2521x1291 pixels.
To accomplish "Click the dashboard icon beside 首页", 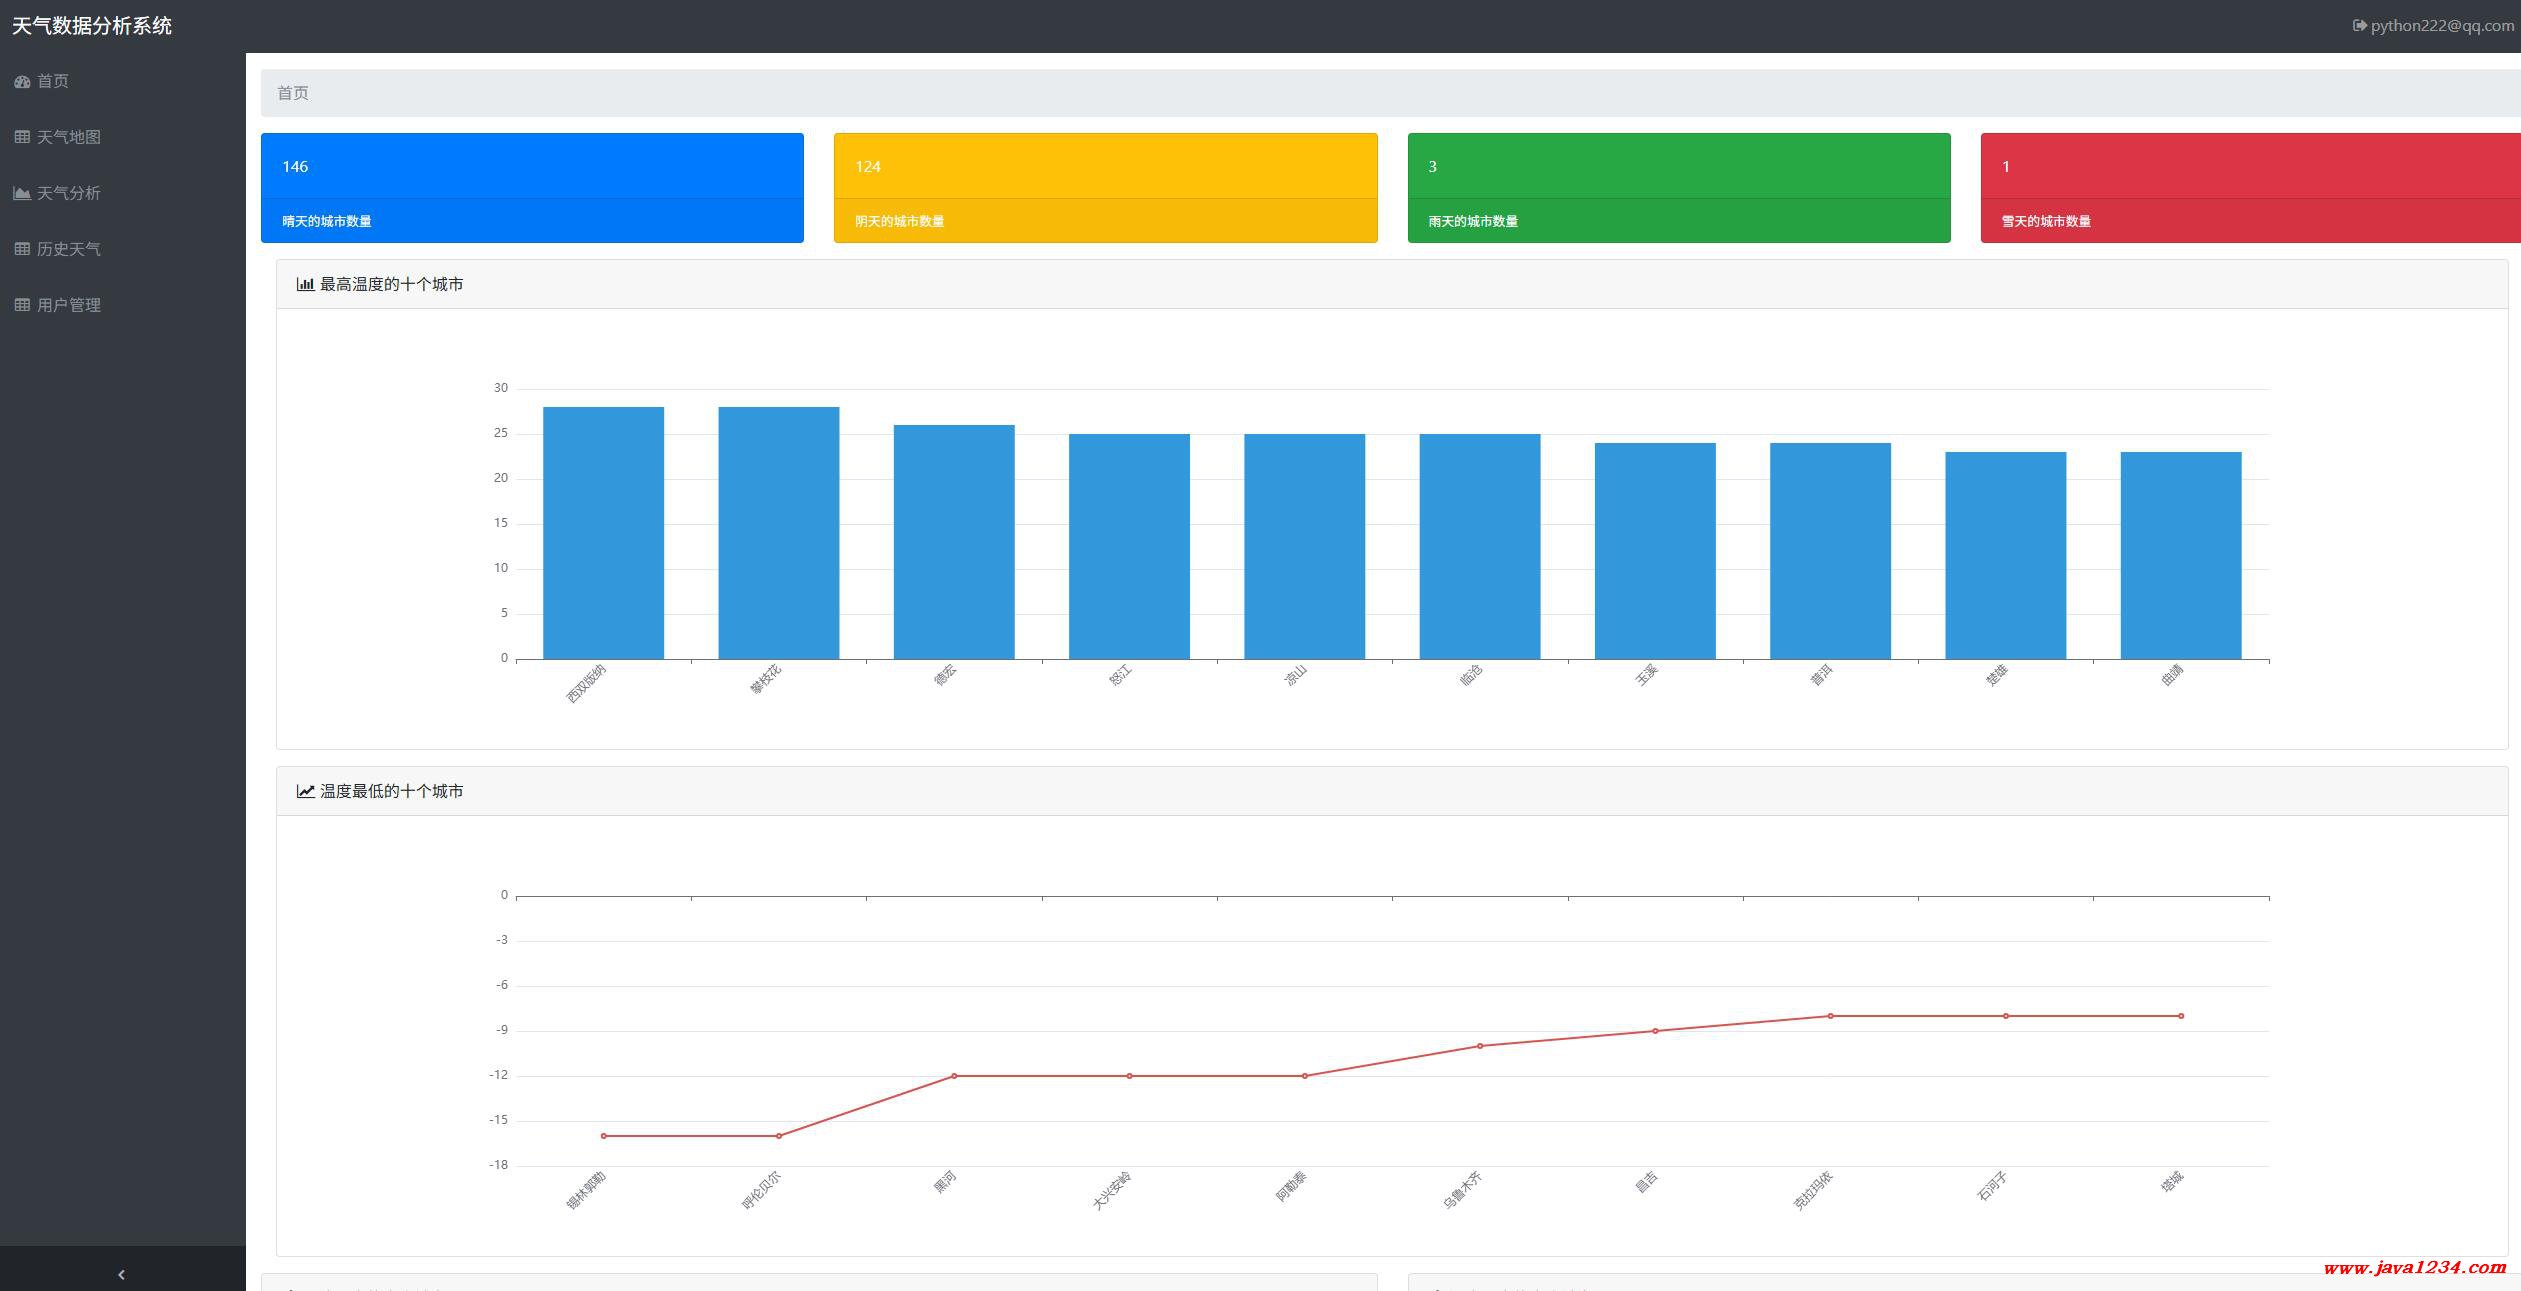I will coord(22,82).
